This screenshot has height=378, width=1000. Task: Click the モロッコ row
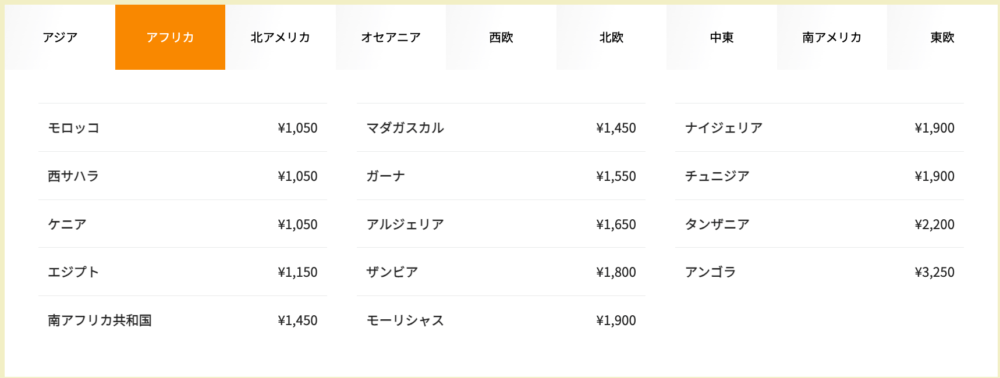182,127
